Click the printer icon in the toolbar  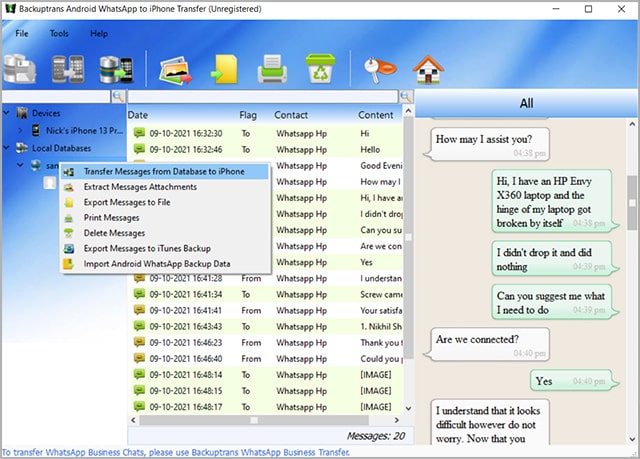274,68
